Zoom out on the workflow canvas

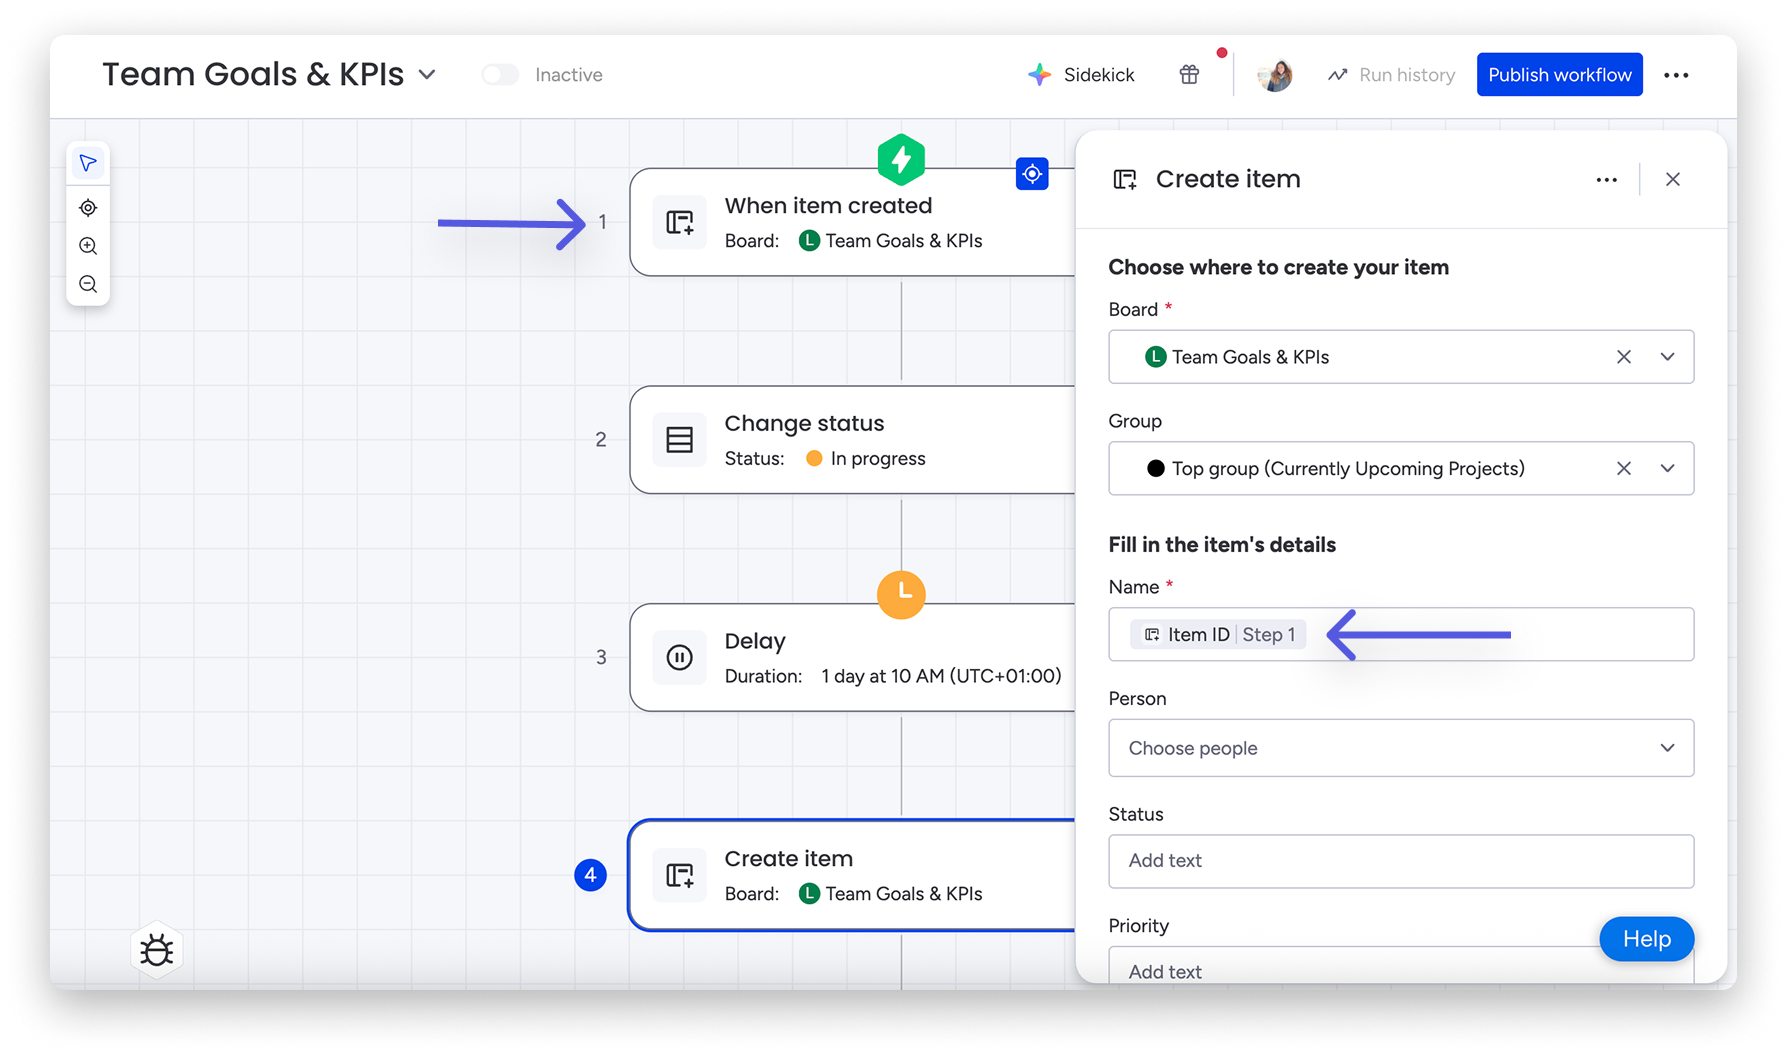[88, 284]
